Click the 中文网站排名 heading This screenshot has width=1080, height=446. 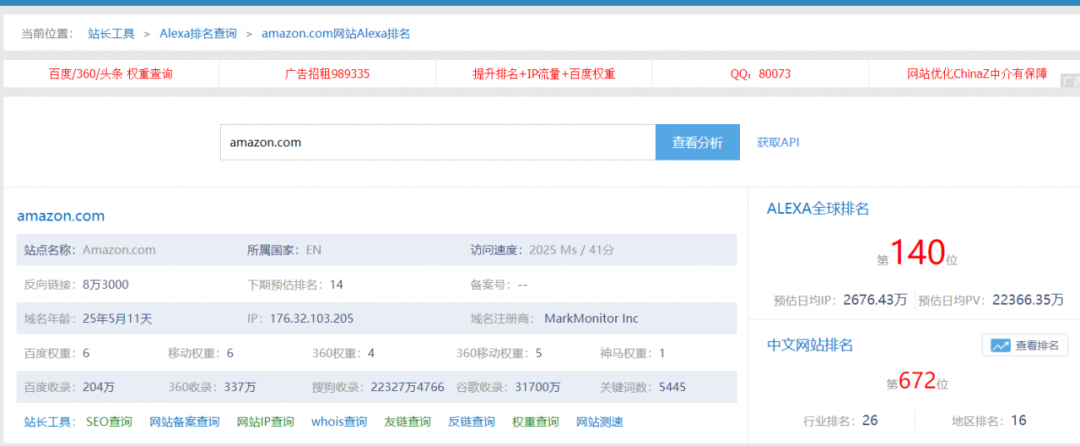click(x=810, y=344)
